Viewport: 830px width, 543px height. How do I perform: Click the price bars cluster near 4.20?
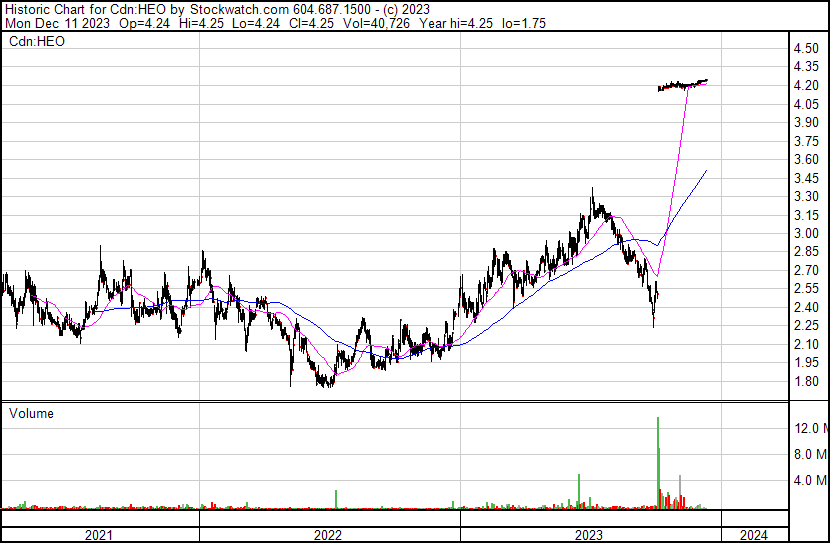click(x=682, y=85)
